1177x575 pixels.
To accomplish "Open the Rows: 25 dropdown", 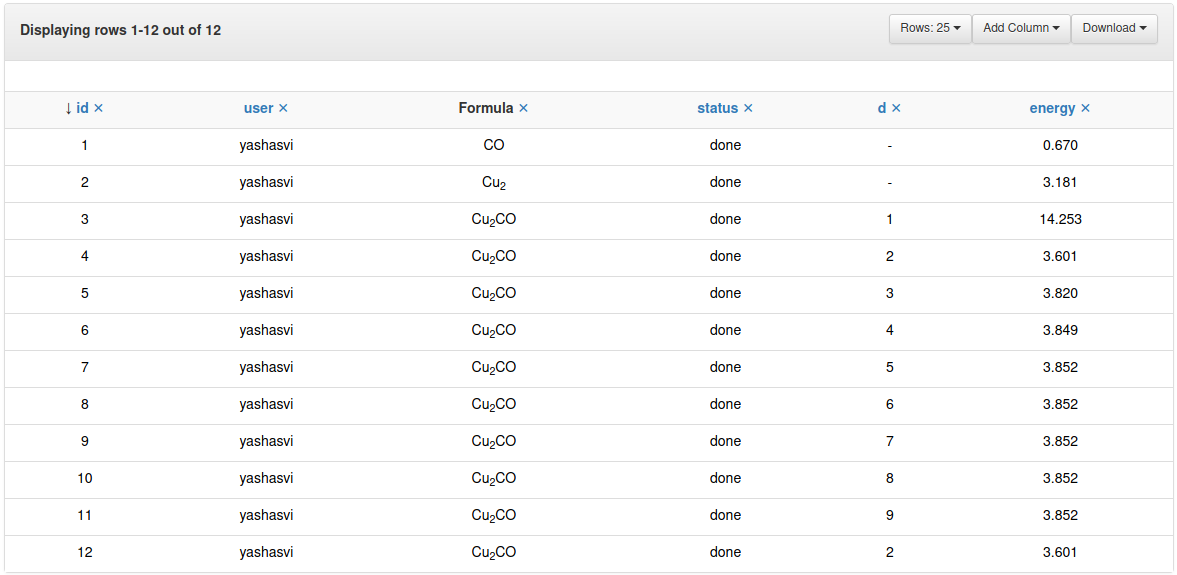I will coord(930,28).
